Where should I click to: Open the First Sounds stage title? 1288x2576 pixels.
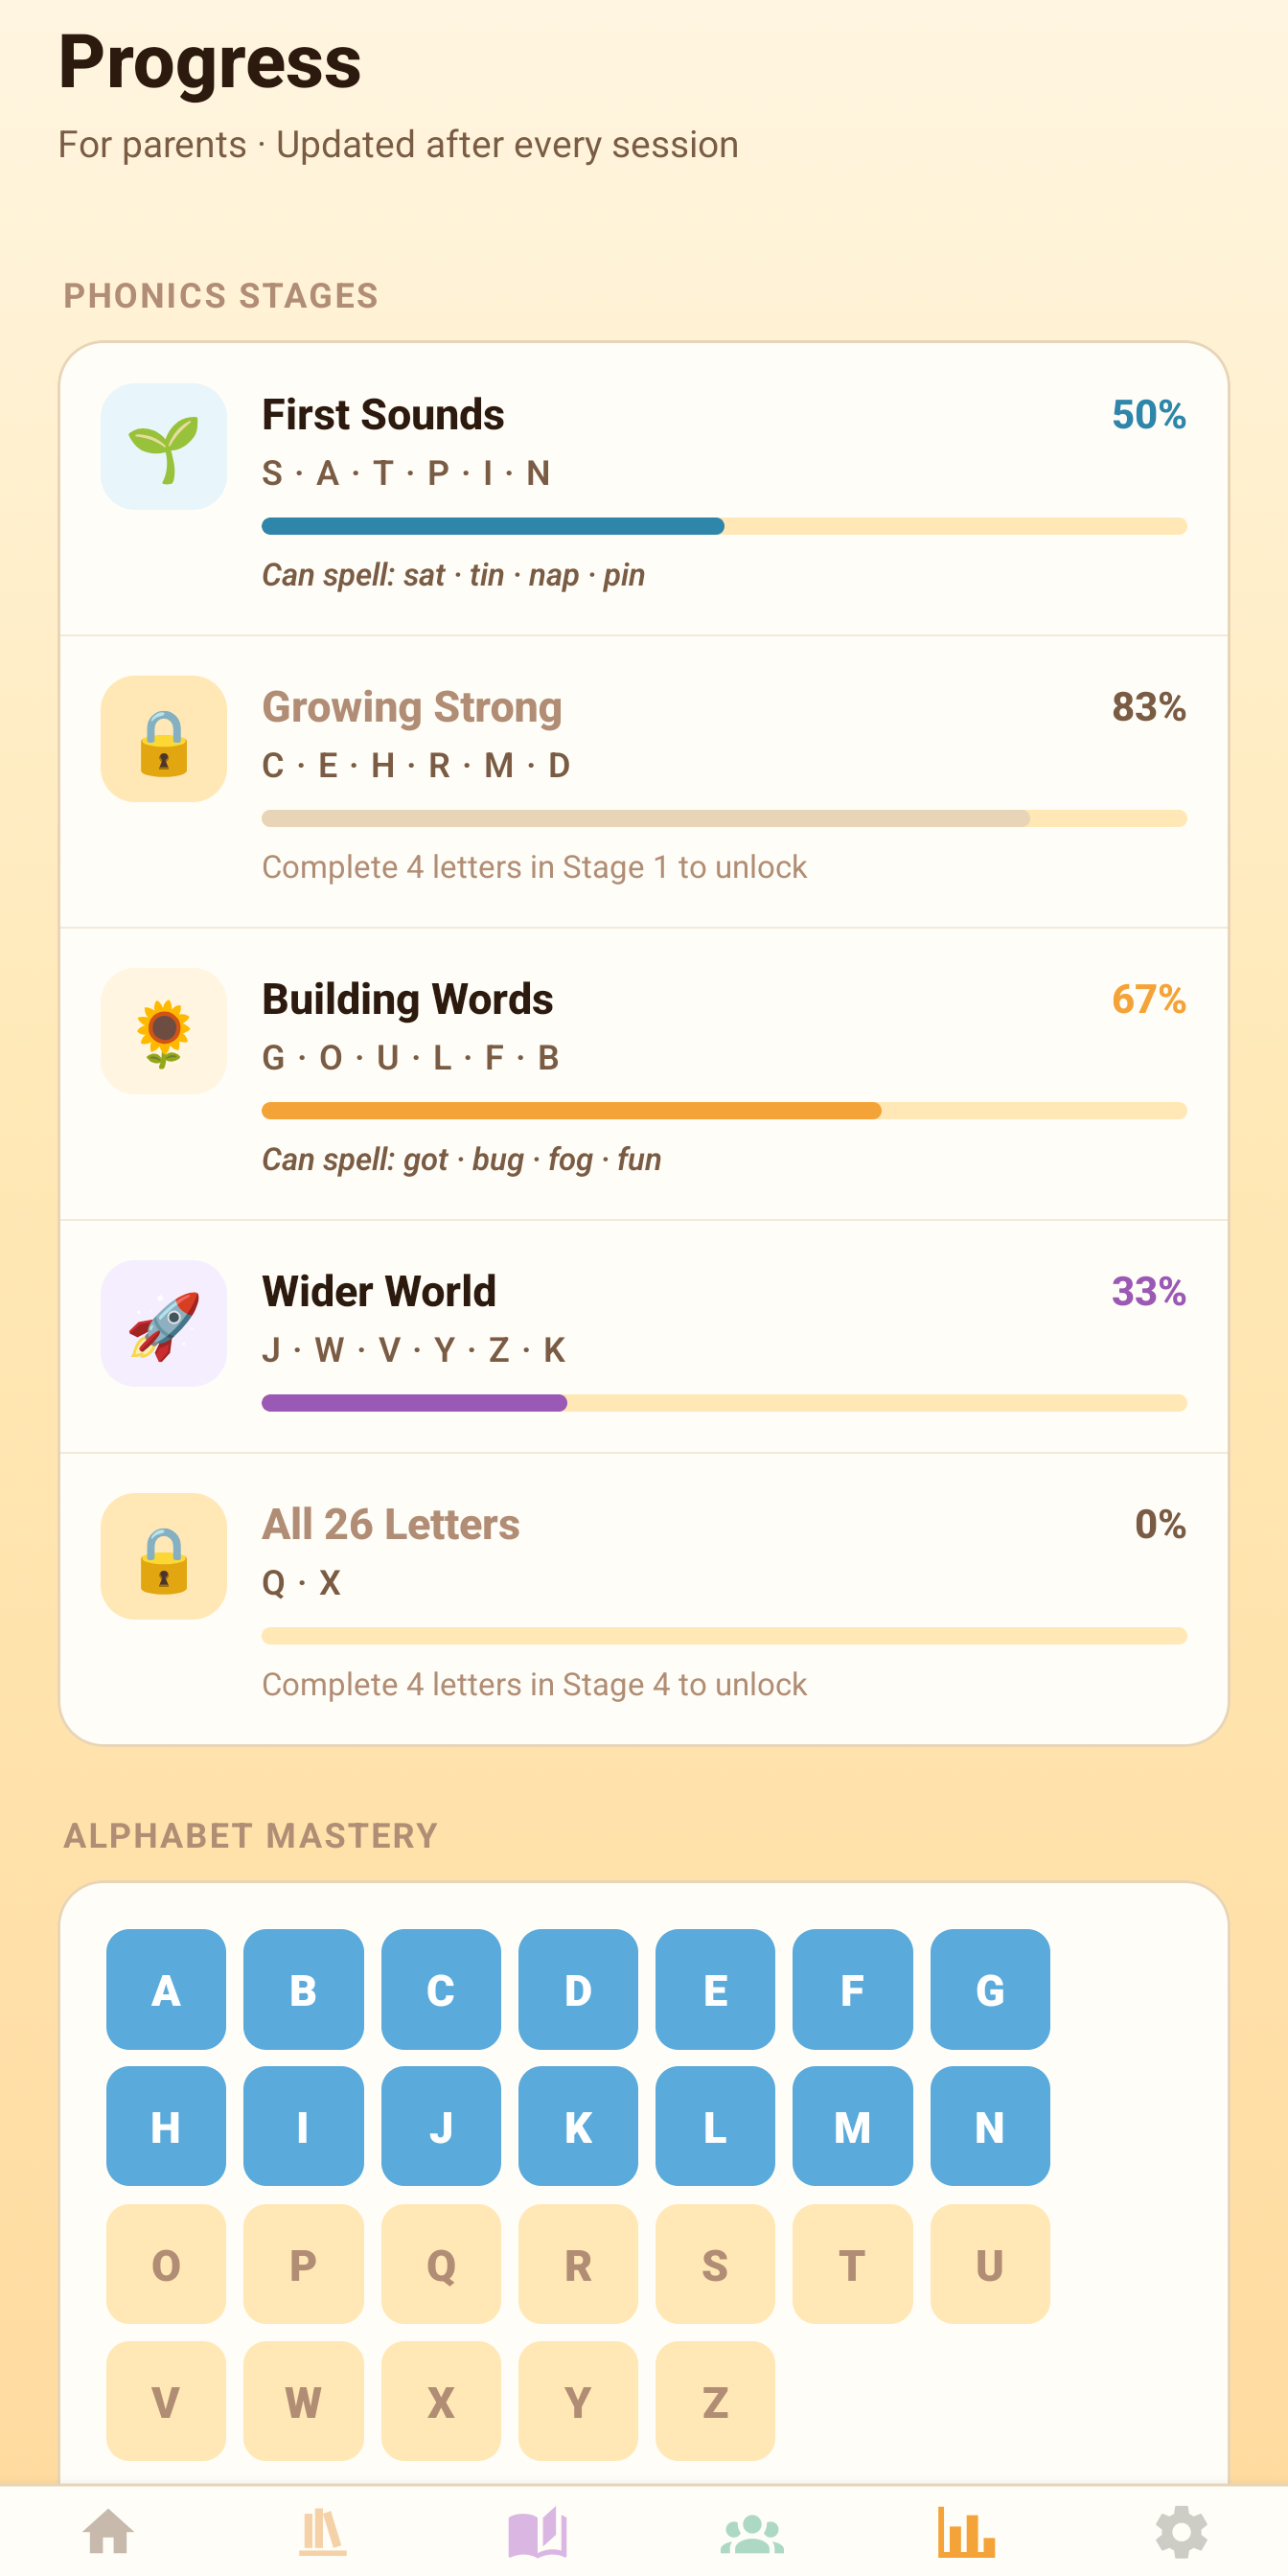(x=383, y=415)
